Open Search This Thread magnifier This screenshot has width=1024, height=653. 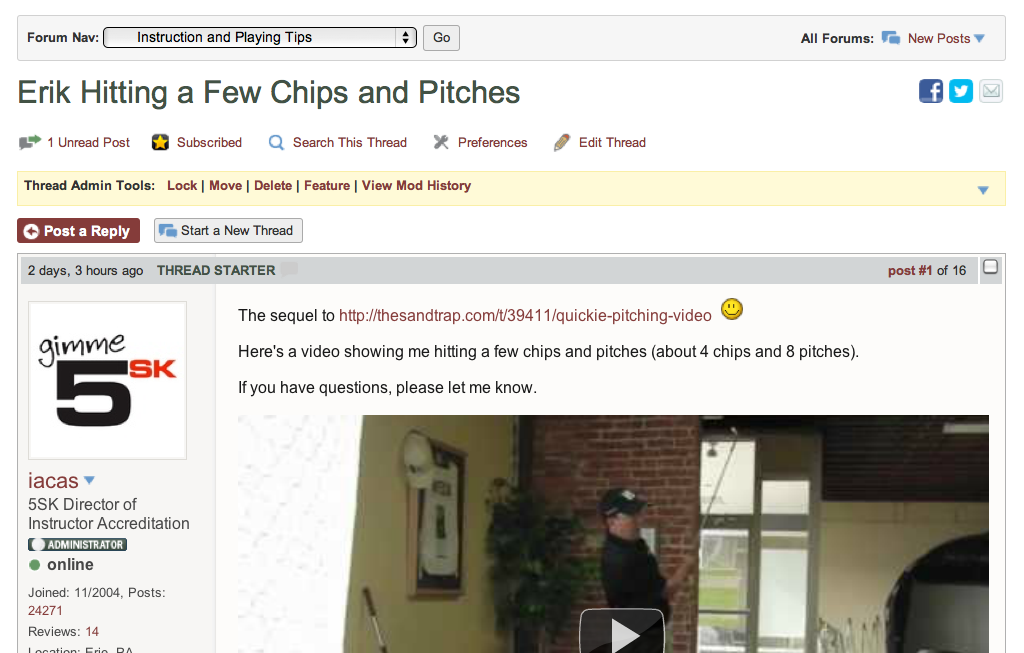click(276, 142)
